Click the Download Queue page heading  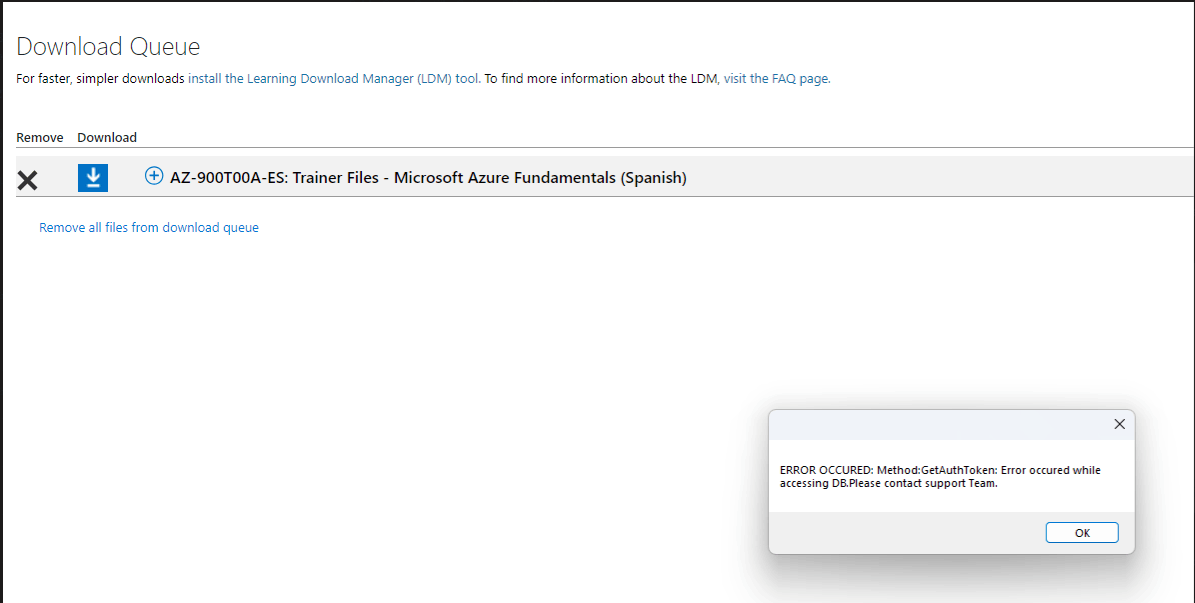click(108, 47)
